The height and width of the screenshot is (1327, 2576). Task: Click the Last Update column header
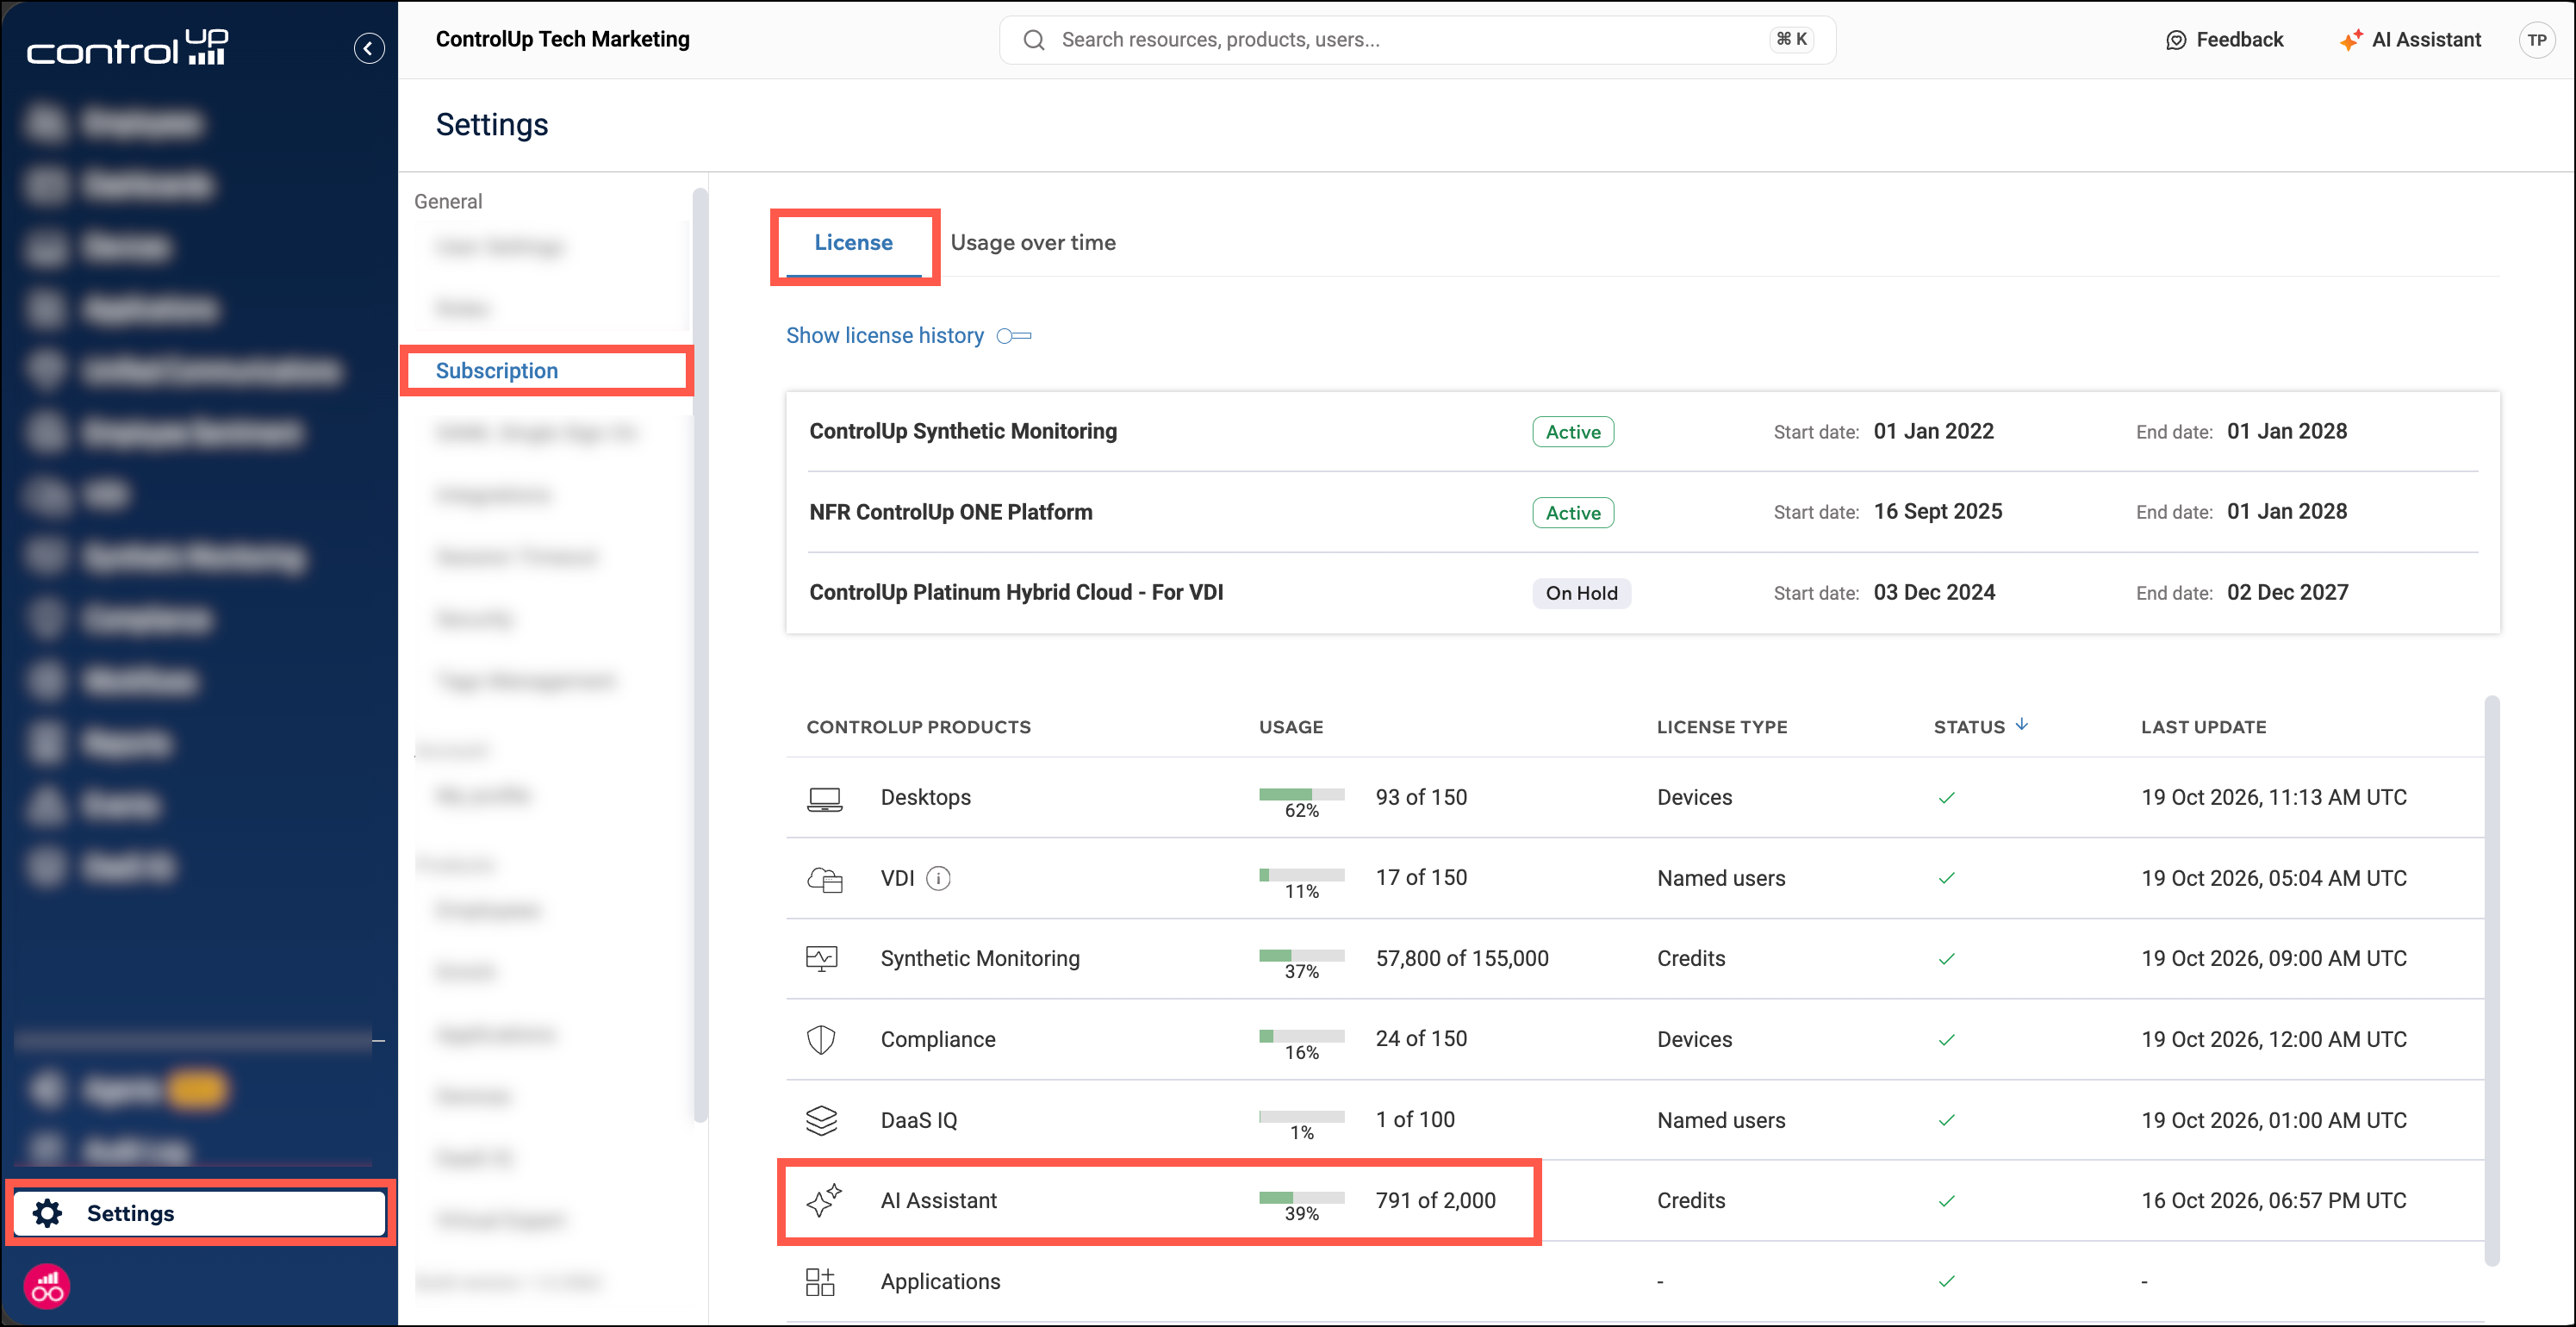pyautogui.click(x=2204, y=727)
